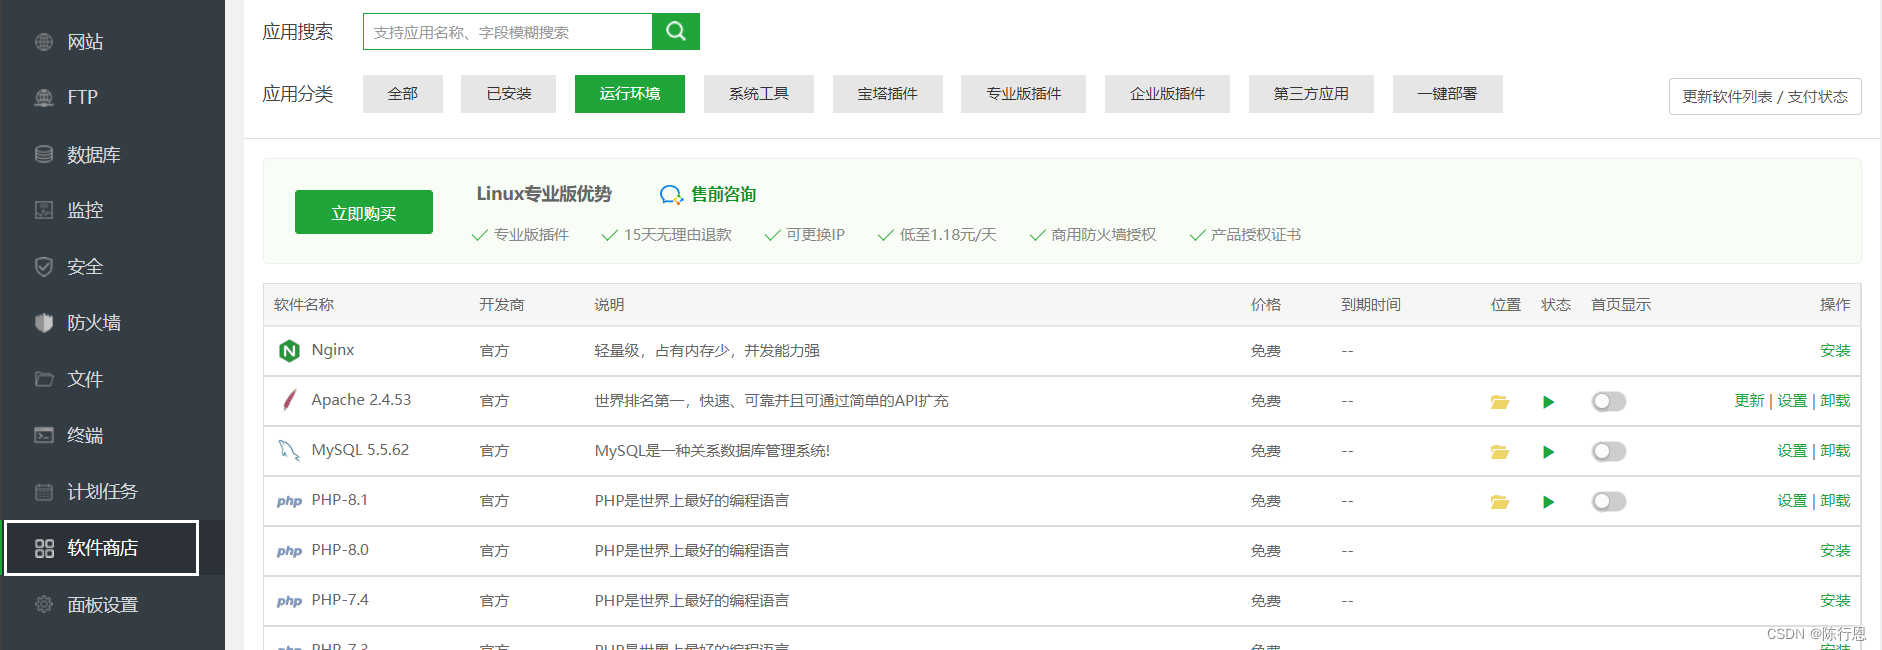Click PHP-8.1 green play status icon
The height and width of the screenshot is (650, 1882).
click(x=1548, y=502)
